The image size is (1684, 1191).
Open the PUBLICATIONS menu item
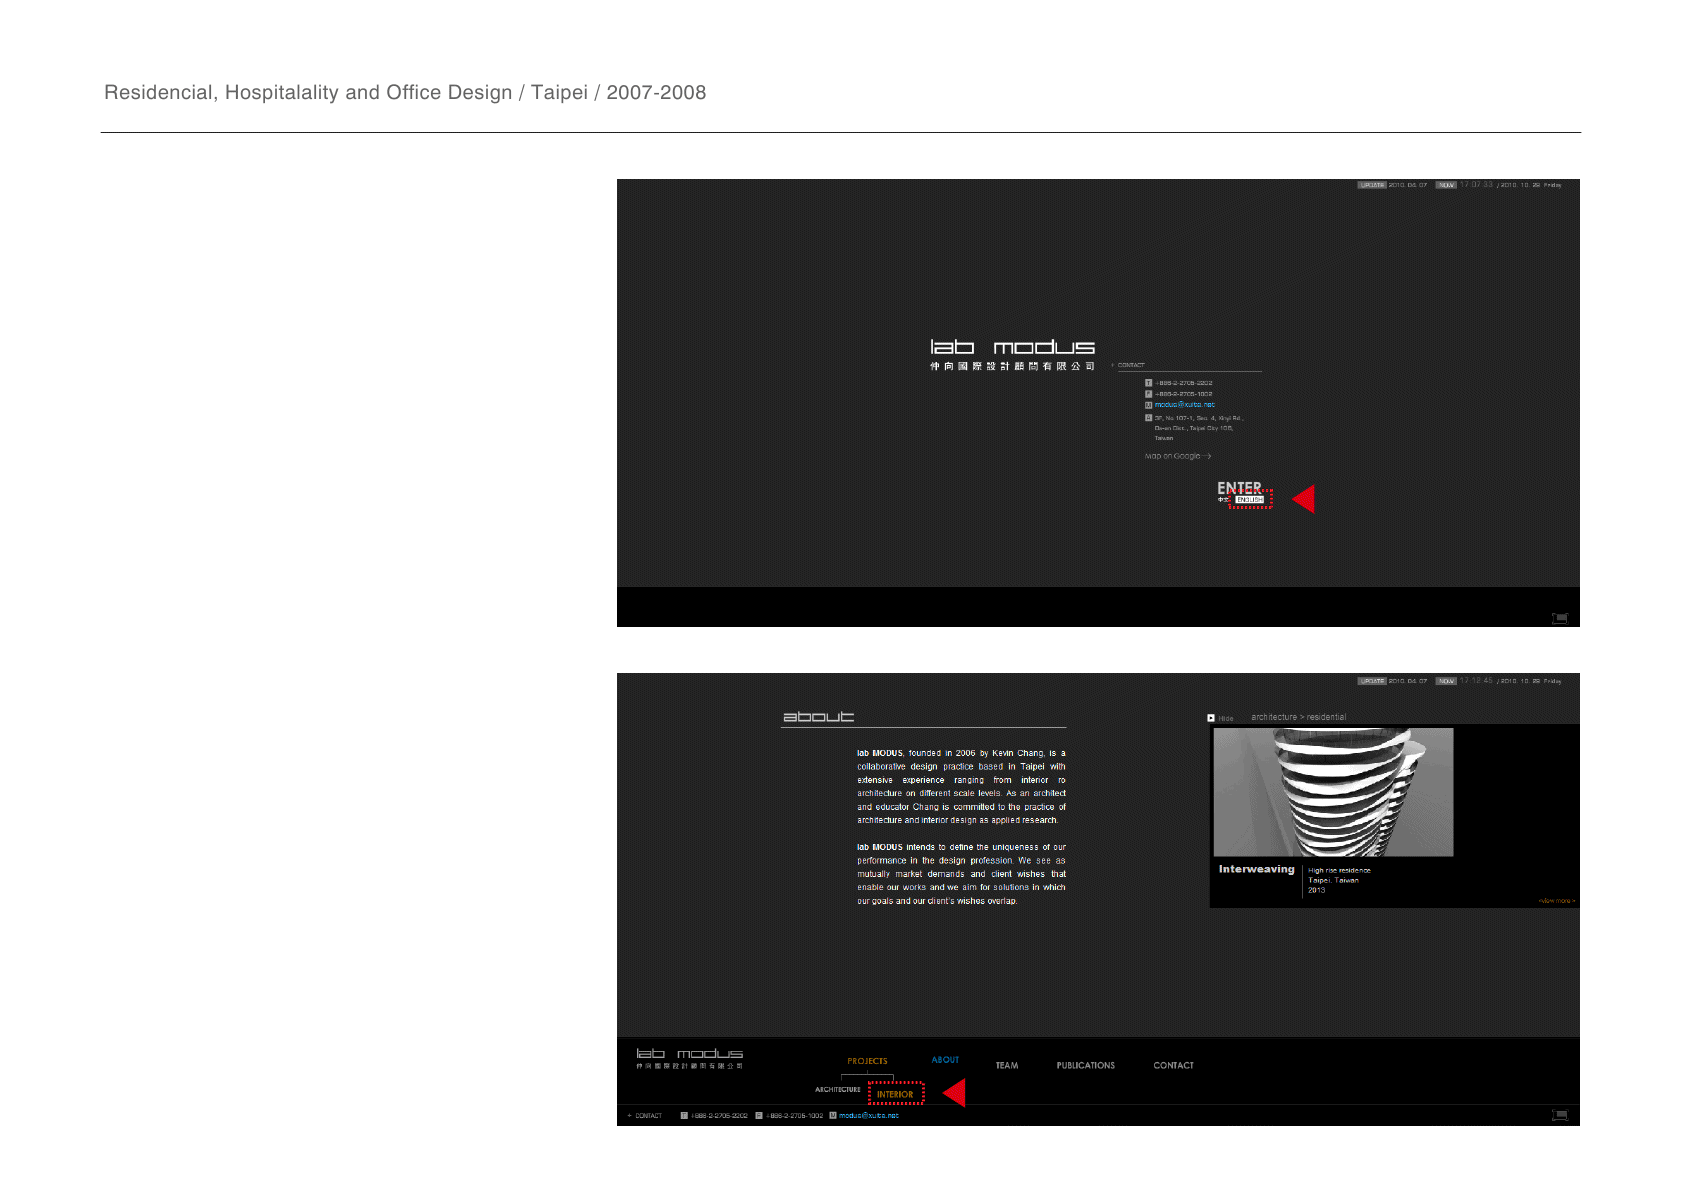pyautogui.click(x=1085, y=1066)
